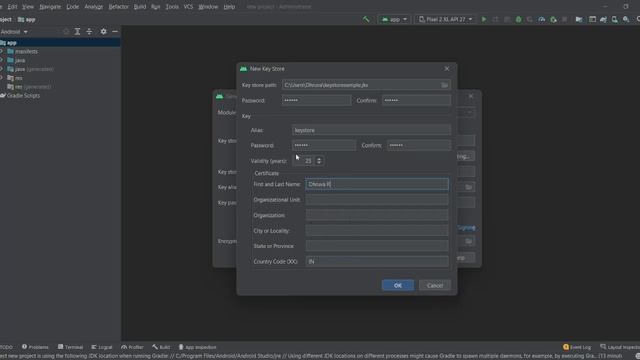Open the Build tool window tab

(x=161, y=347)
